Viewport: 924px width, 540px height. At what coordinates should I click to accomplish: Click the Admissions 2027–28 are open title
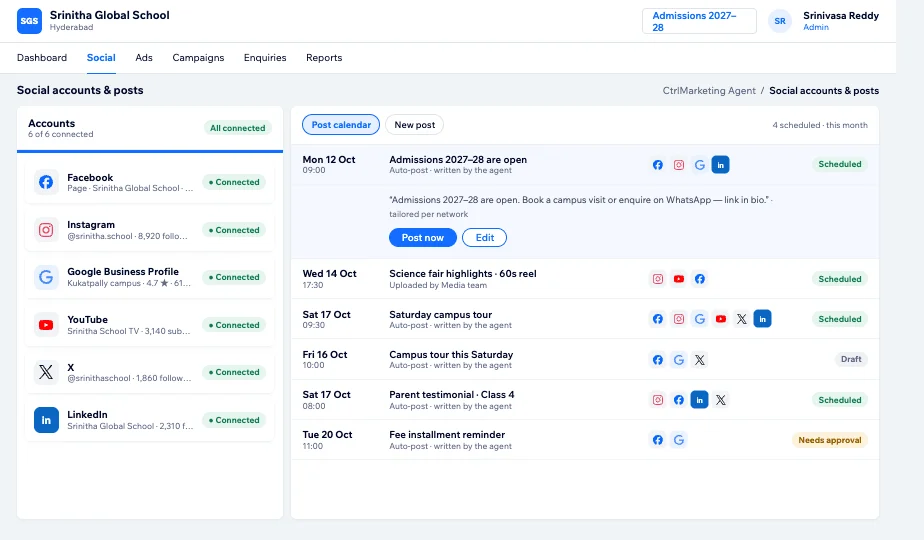click(x=458, y=160)
